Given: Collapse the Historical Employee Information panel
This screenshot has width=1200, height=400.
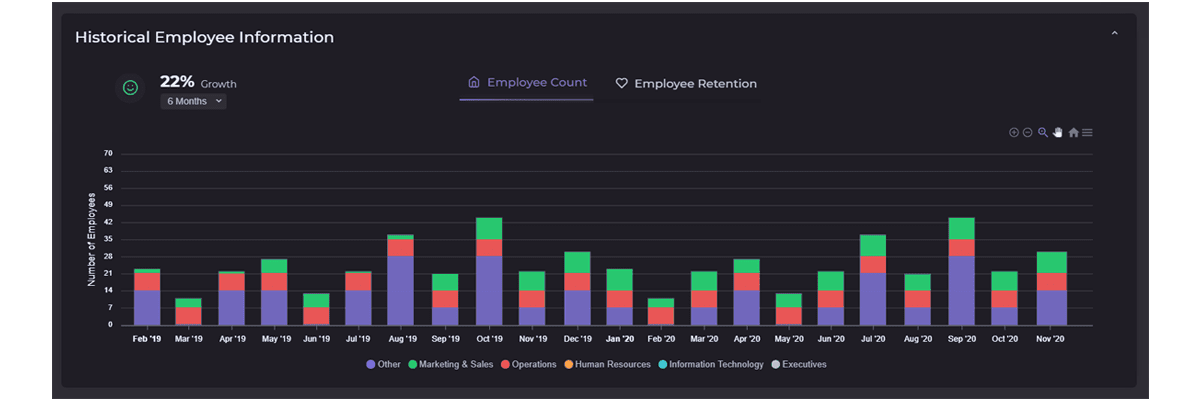Looking at the screenshot, I should tap(1114, 34).
